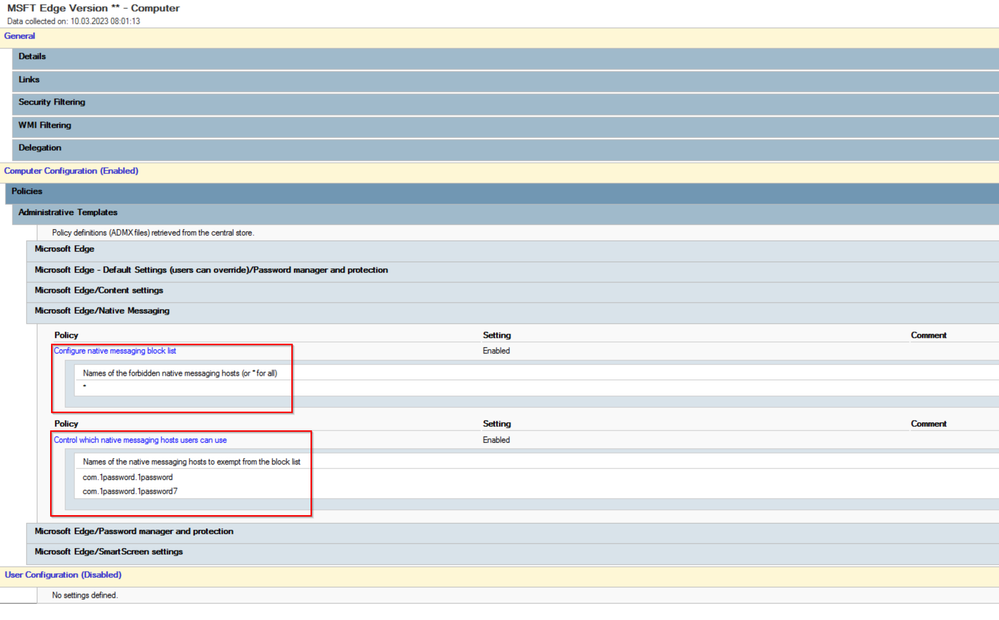Collapse Microsoft Edge/Native Messaging group
Screen dimensions: 999x620
102,311
